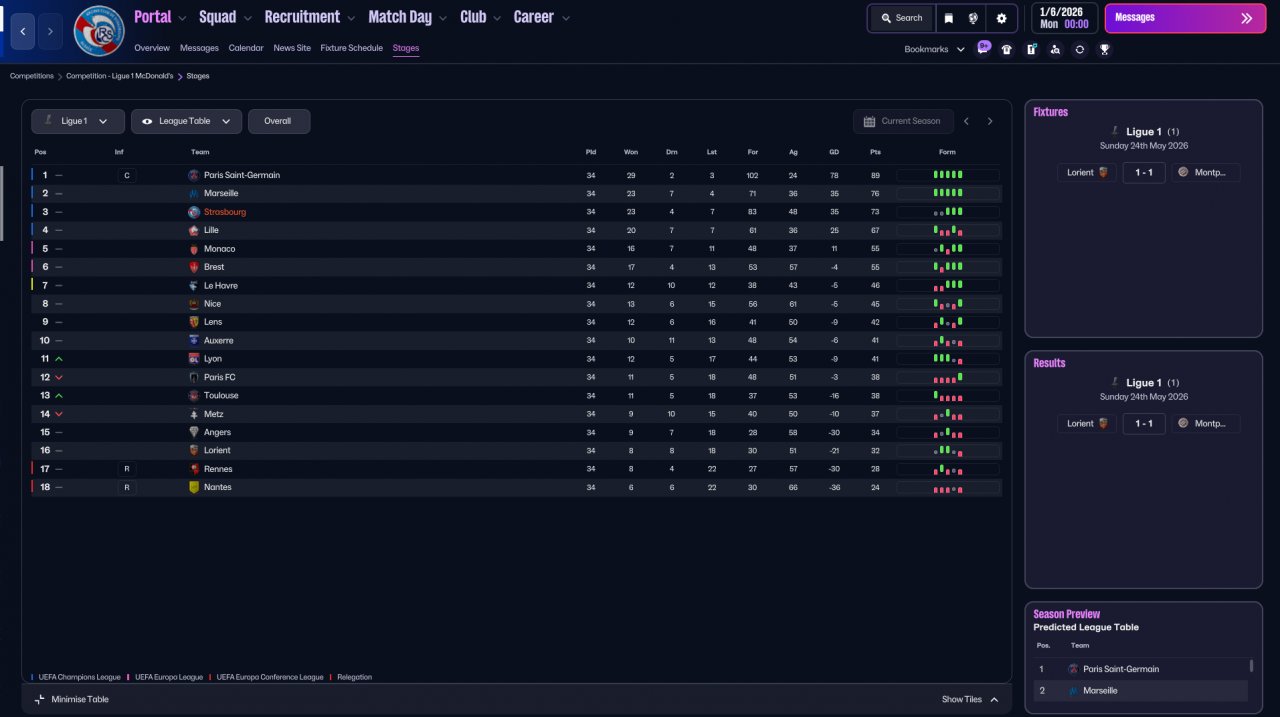Click the calendar icon beside Current Season
This screenshot has width=1280, height=717.
pos(869,121)
